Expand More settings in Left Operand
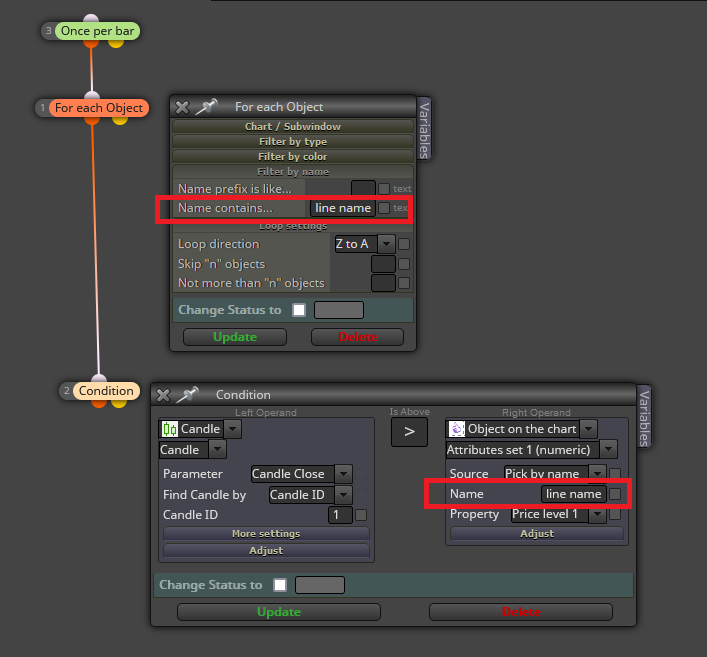 click(266, 533)
